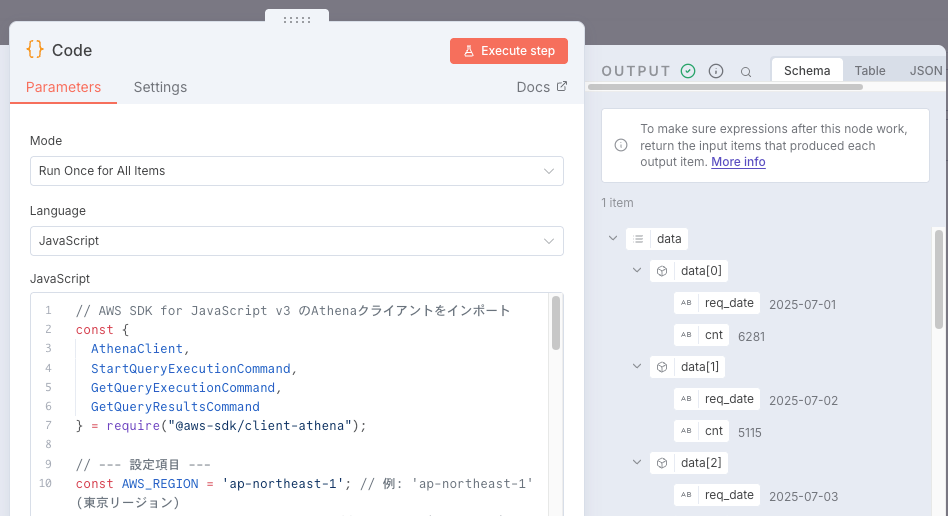Select the JSON output view

(x=926, y=71)
